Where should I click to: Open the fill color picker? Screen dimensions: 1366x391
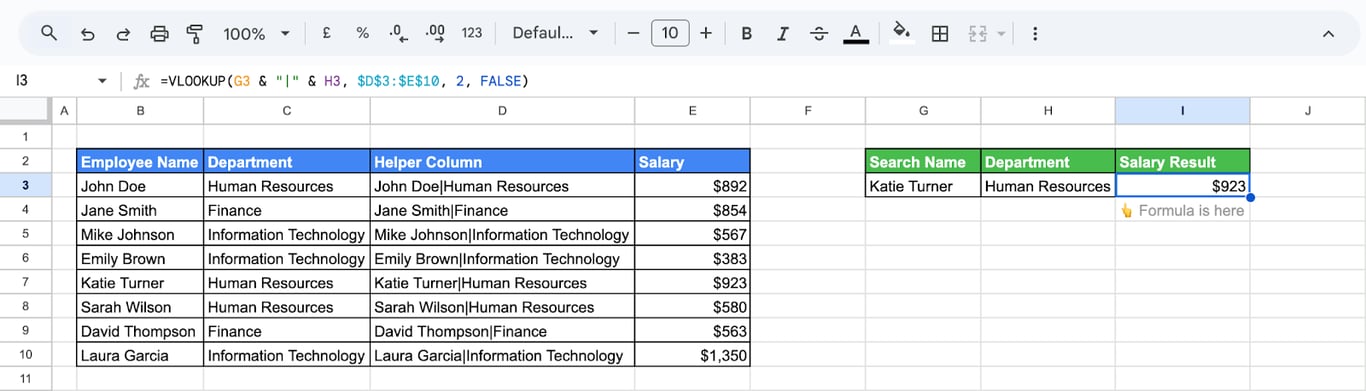coord(902,33)
